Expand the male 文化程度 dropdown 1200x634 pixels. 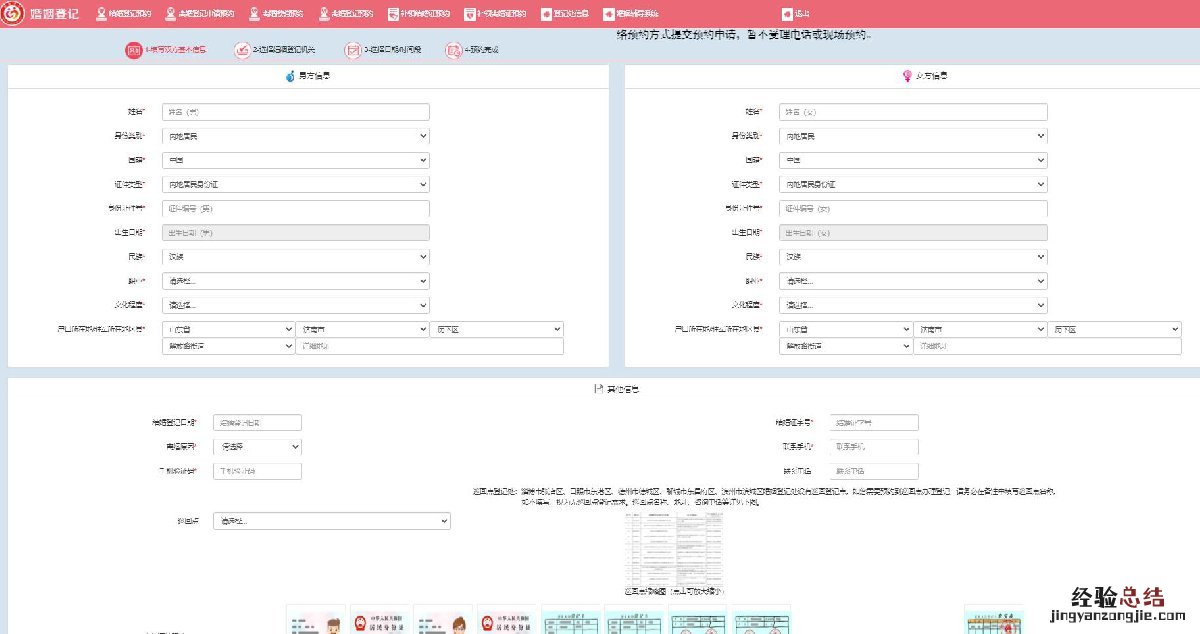pos(295,305)
